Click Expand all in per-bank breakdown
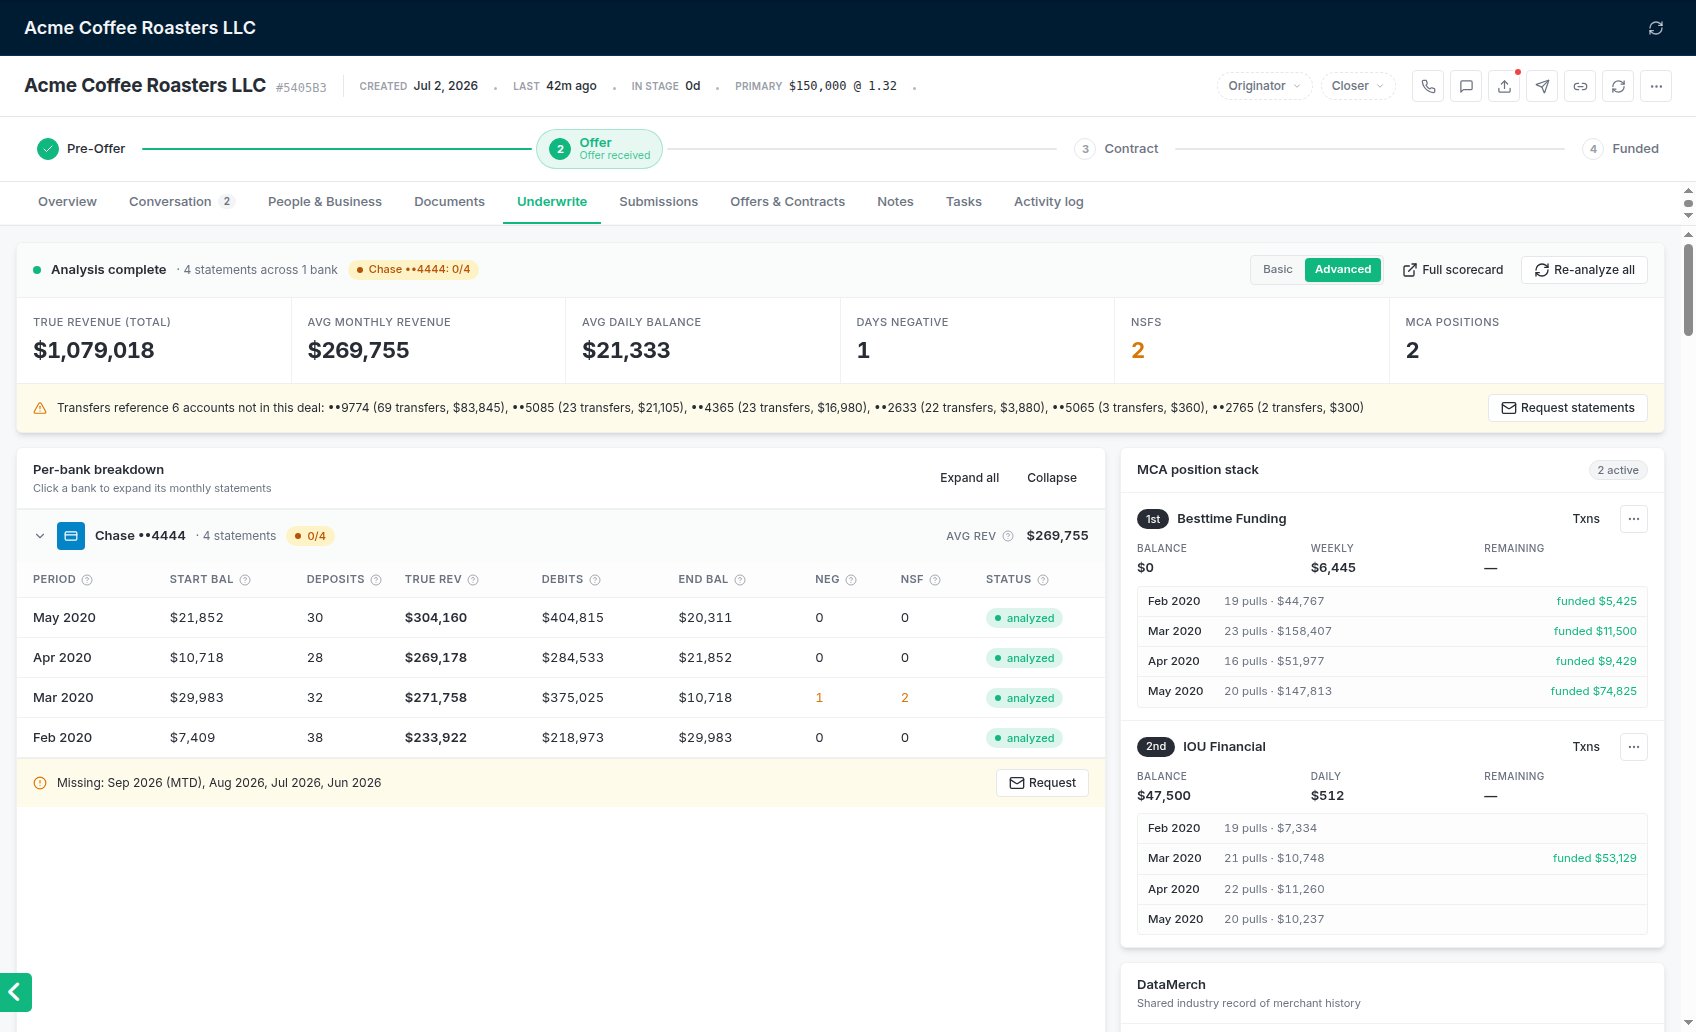Image resolution: width=1696 pixels, height=1032 pixels. click(969, 478)
